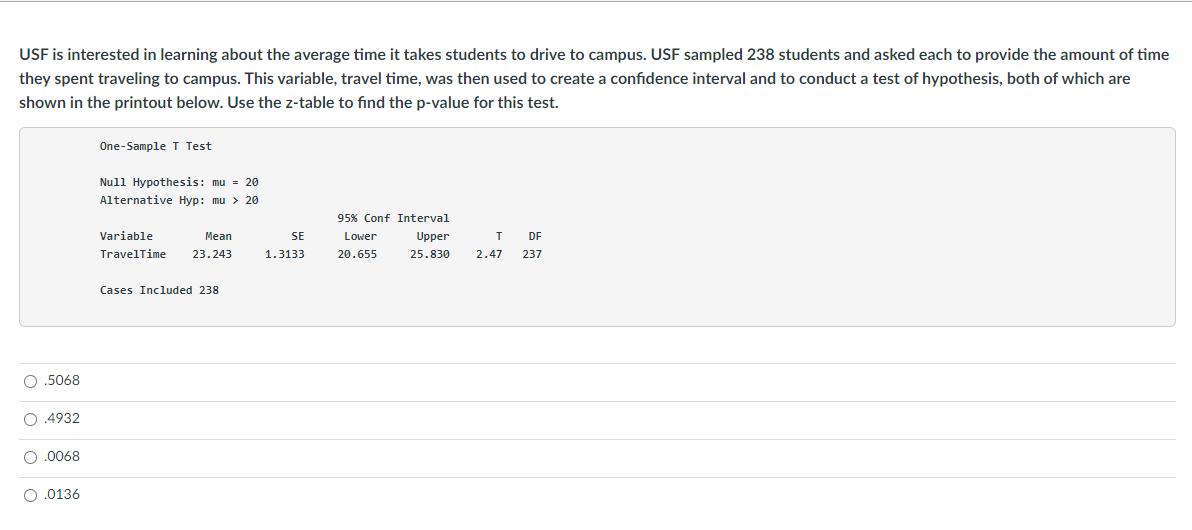Pick the .0068 radio button option
1192x530 pixels.
(x=32, y=457)
